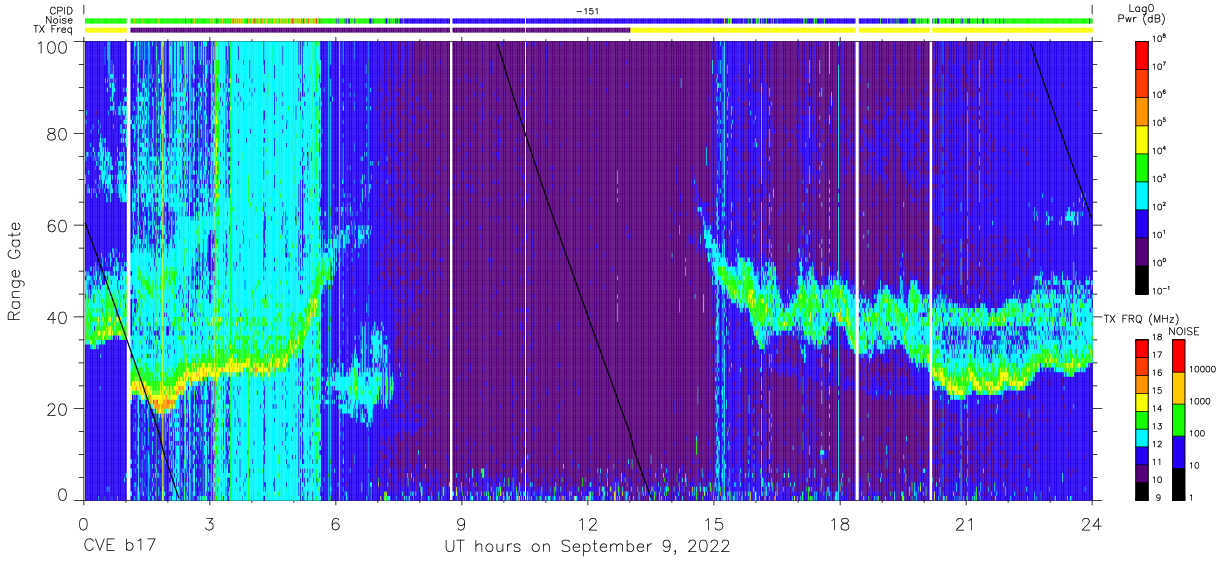1228x567 pixels.
Task: Click the 20 tick label on Range Gate axis
Action: [58, 408]
